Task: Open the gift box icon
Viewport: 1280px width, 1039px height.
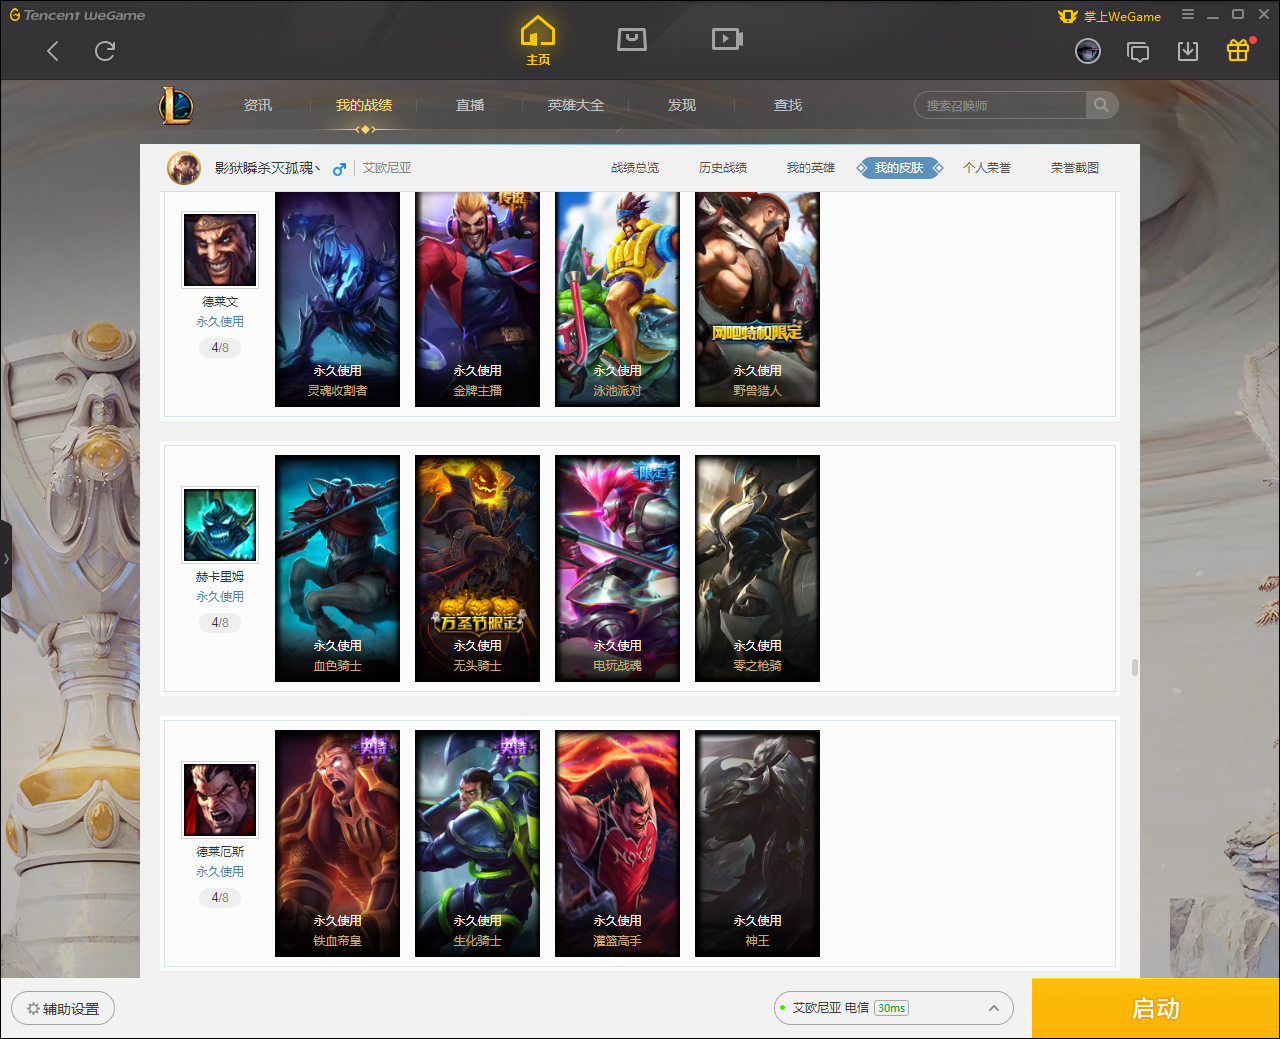Action: click(x=1238, y=50)
